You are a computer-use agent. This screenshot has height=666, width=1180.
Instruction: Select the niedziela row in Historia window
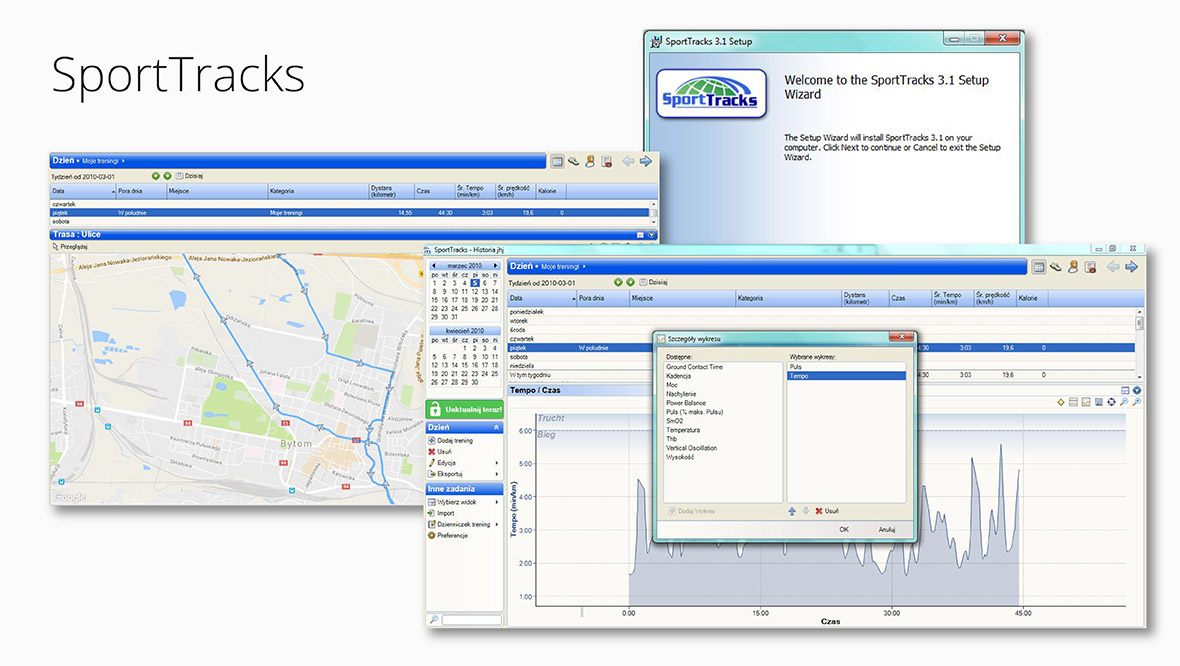[x=822, y=366]
